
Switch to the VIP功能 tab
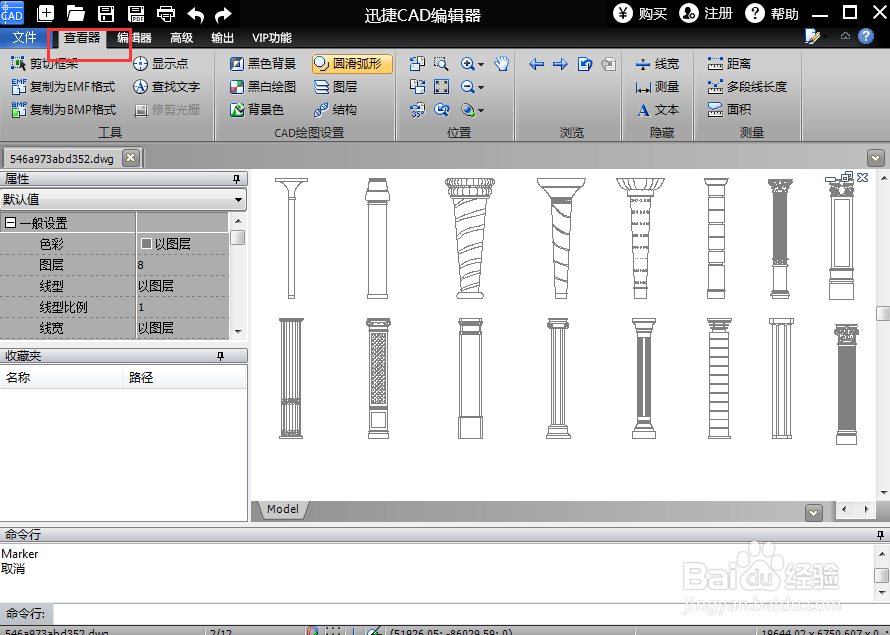coord(272,38)
